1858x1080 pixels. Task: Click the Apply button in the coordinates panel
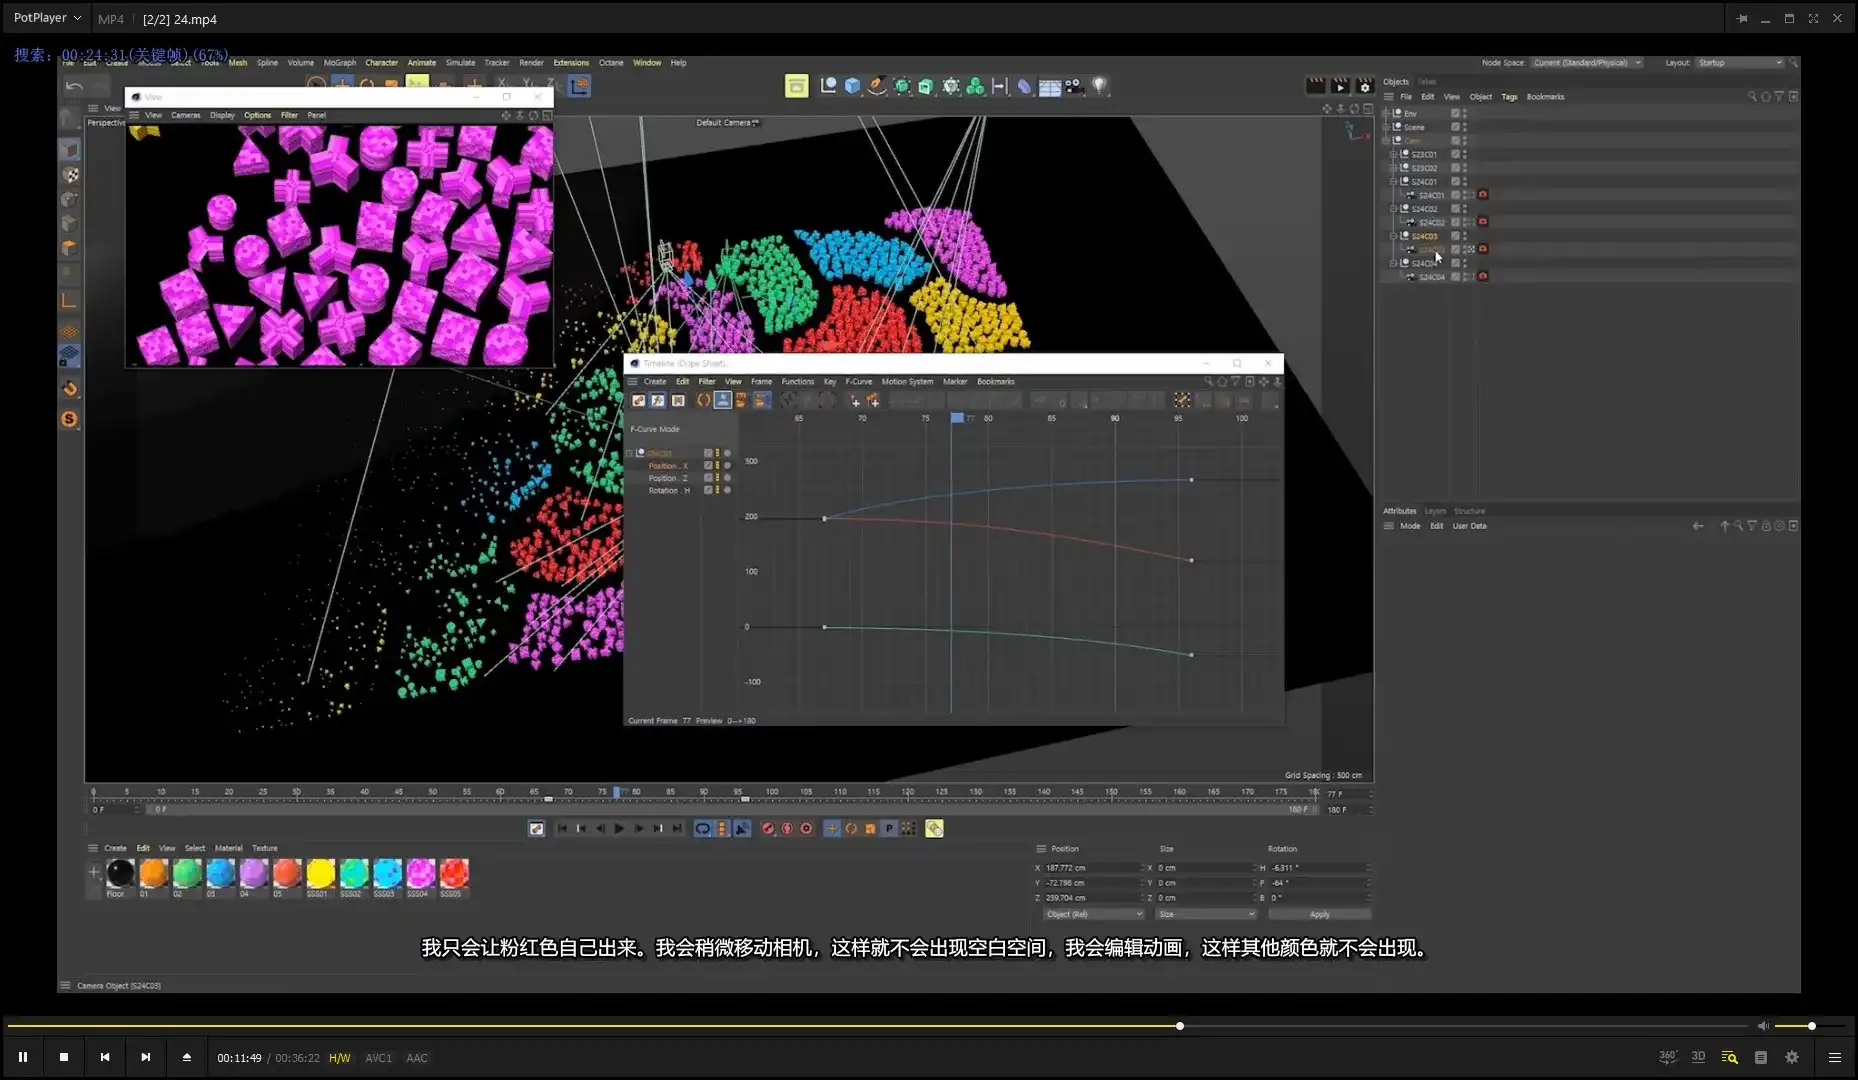pyautogui.click(x=1319, y=913)
